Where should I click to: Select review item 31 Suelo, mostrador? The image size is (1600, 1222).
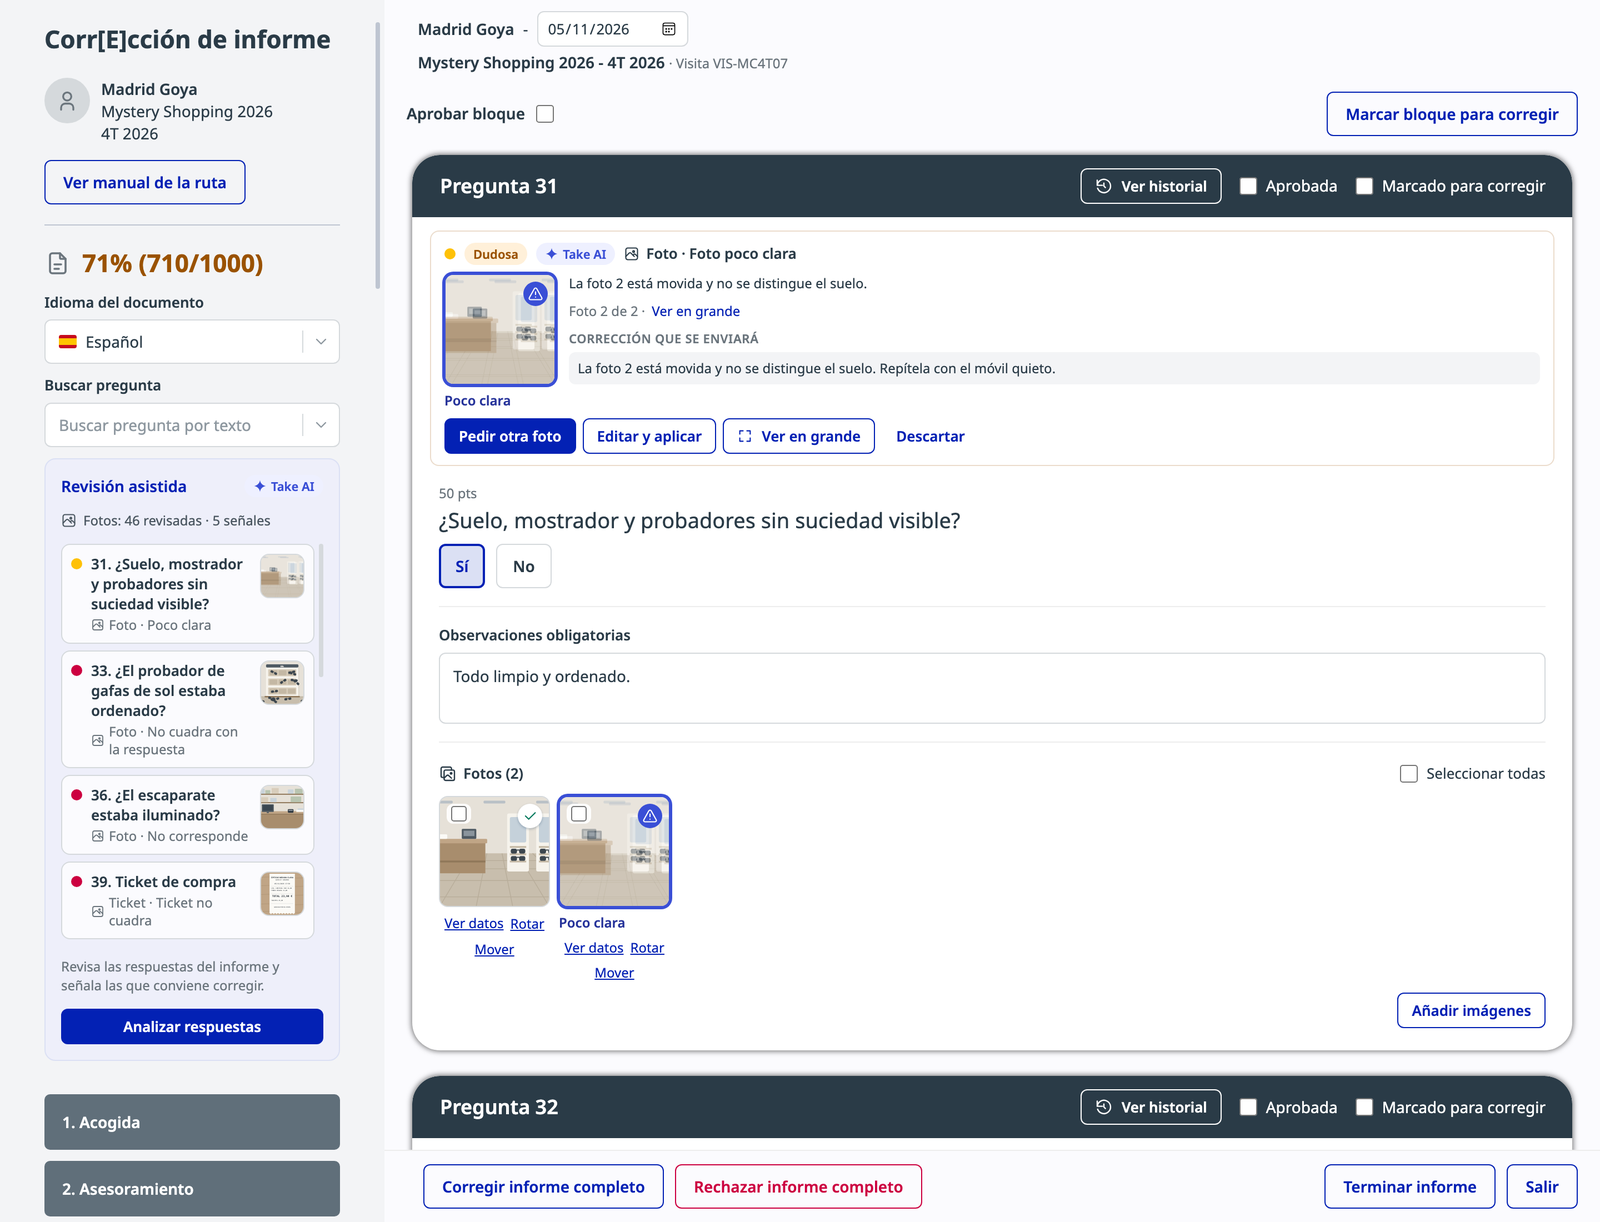[188, 594]
